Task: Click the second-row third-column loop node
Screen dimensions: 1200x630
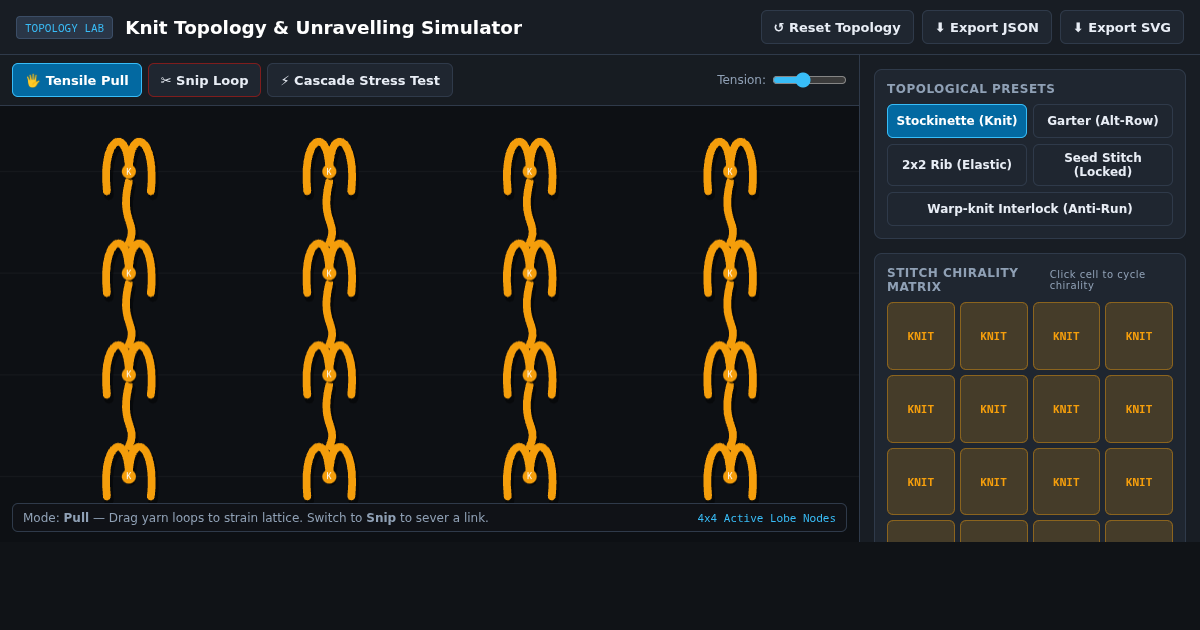Action: pyautogui.click(x=530, y=273)
